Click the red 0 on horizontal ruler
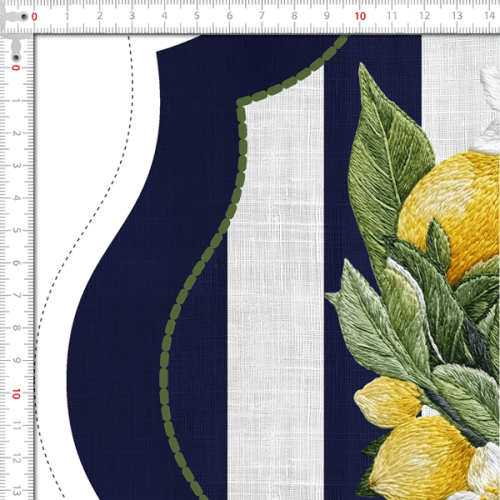500x500 pixels. 34,16
